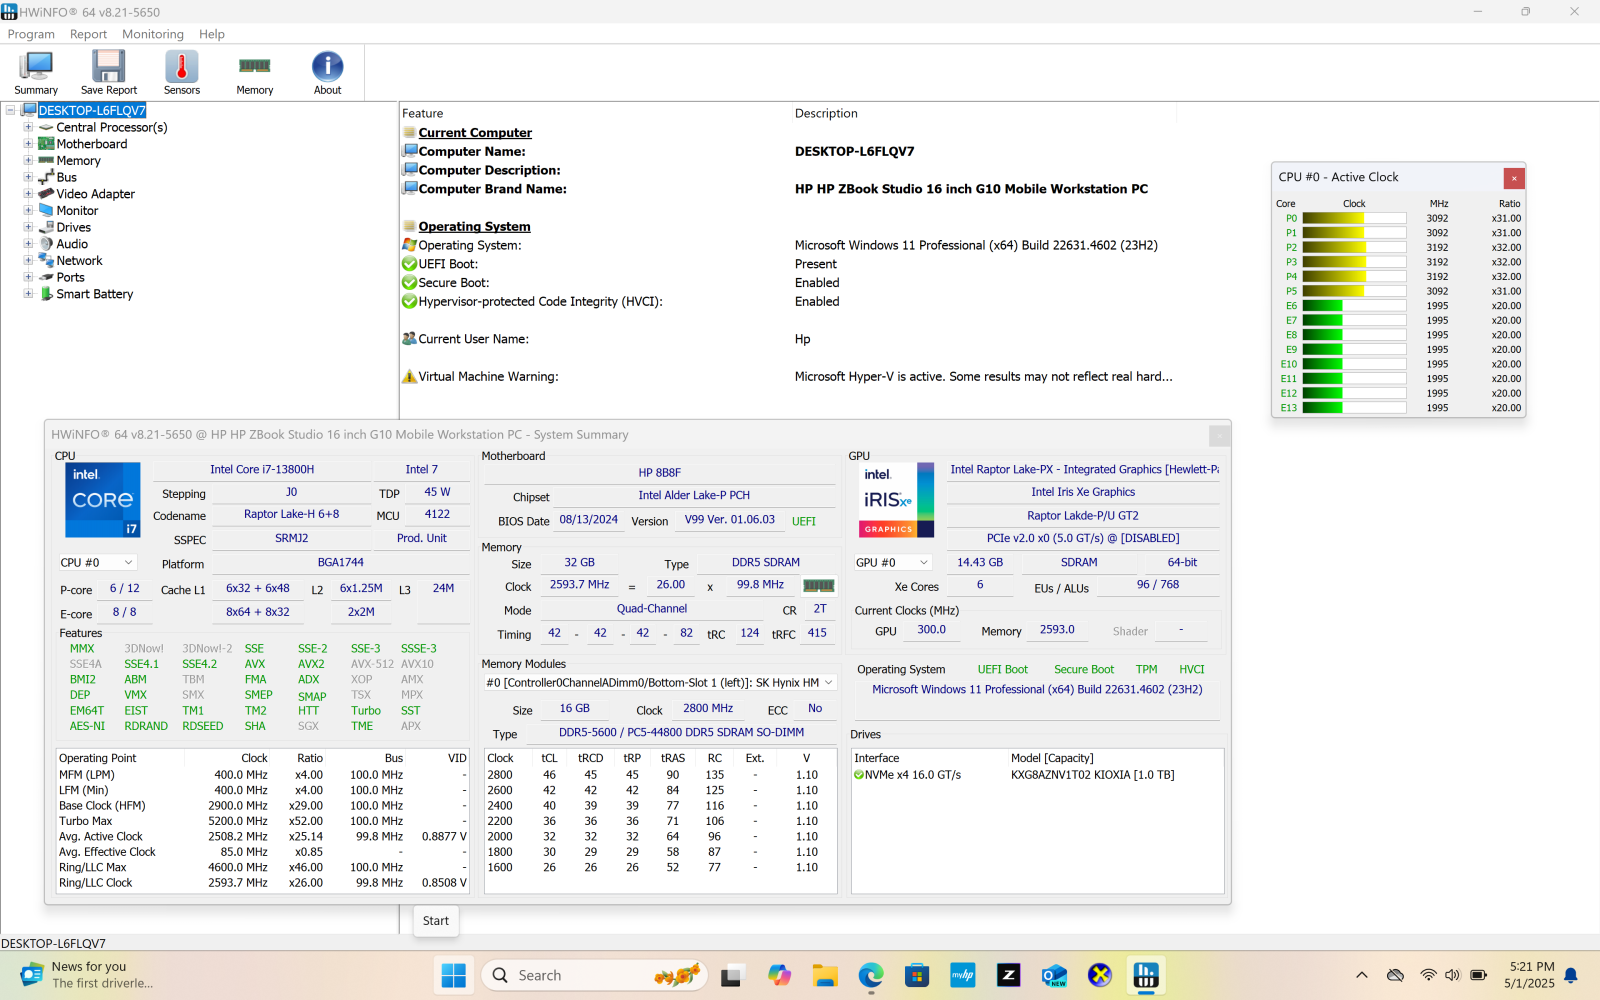1600x1000 pixels.
Task: Open the CPU #0 selector dropdown
Action: pyautogui.click(x=97, y=563)
